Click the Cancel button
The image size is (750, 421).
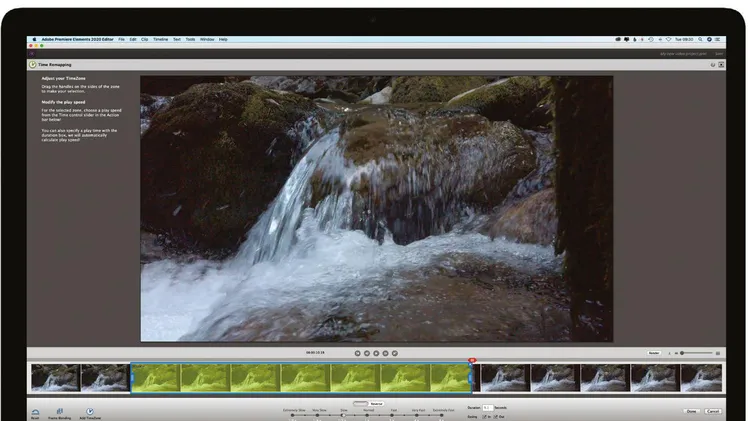(x=713, y=411)
